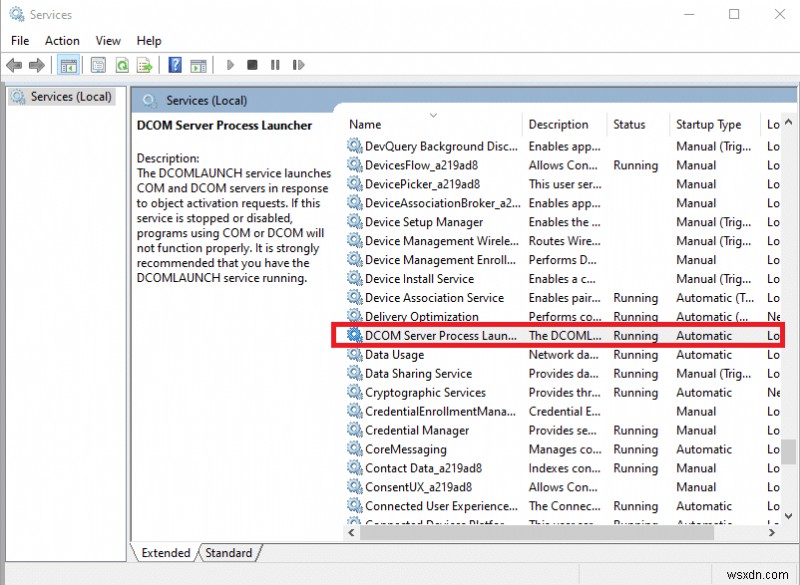Click Services app icon in title bar
Viewport: 800px width, 585px height.
coord(17,14)
